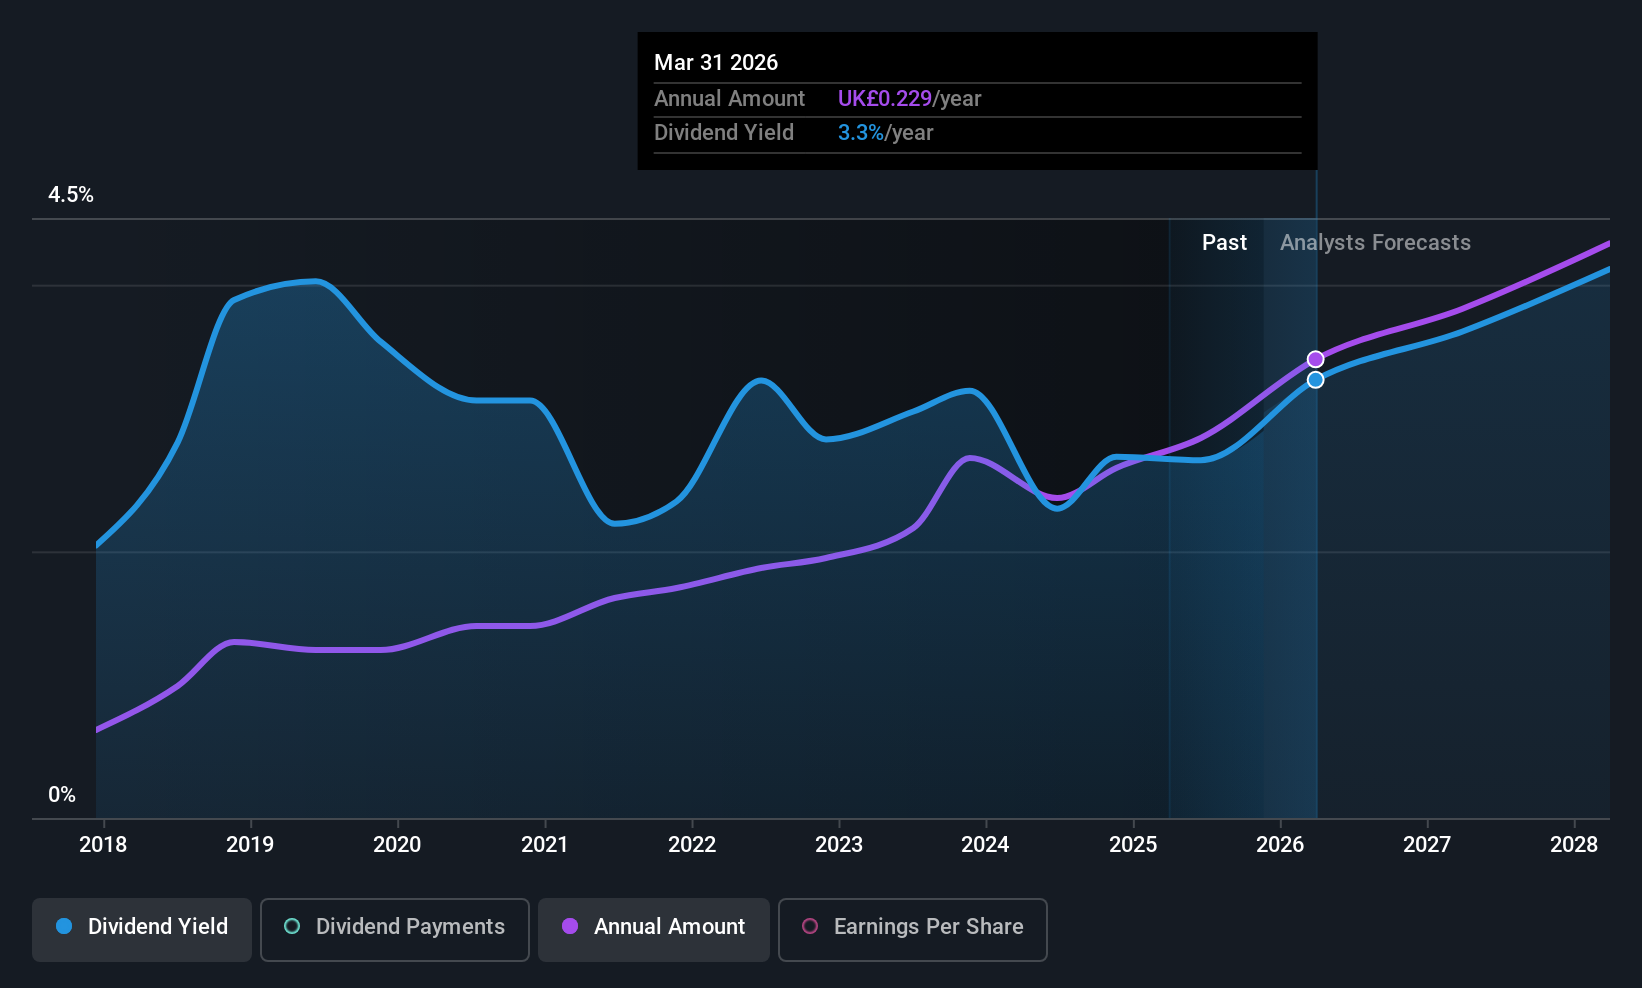
Task: Click the UK£0.229/year annual amount value
Action: 909,99
